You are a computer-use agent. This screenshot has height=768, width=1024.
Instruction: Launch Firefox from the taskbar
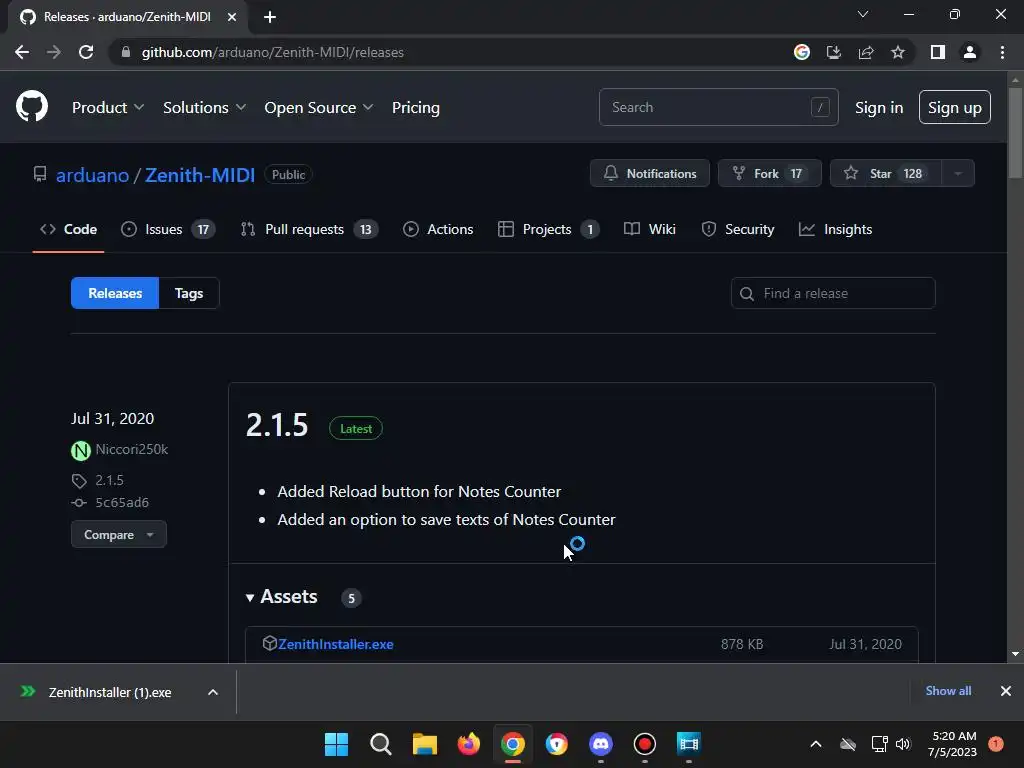click(x=468, y=744)
